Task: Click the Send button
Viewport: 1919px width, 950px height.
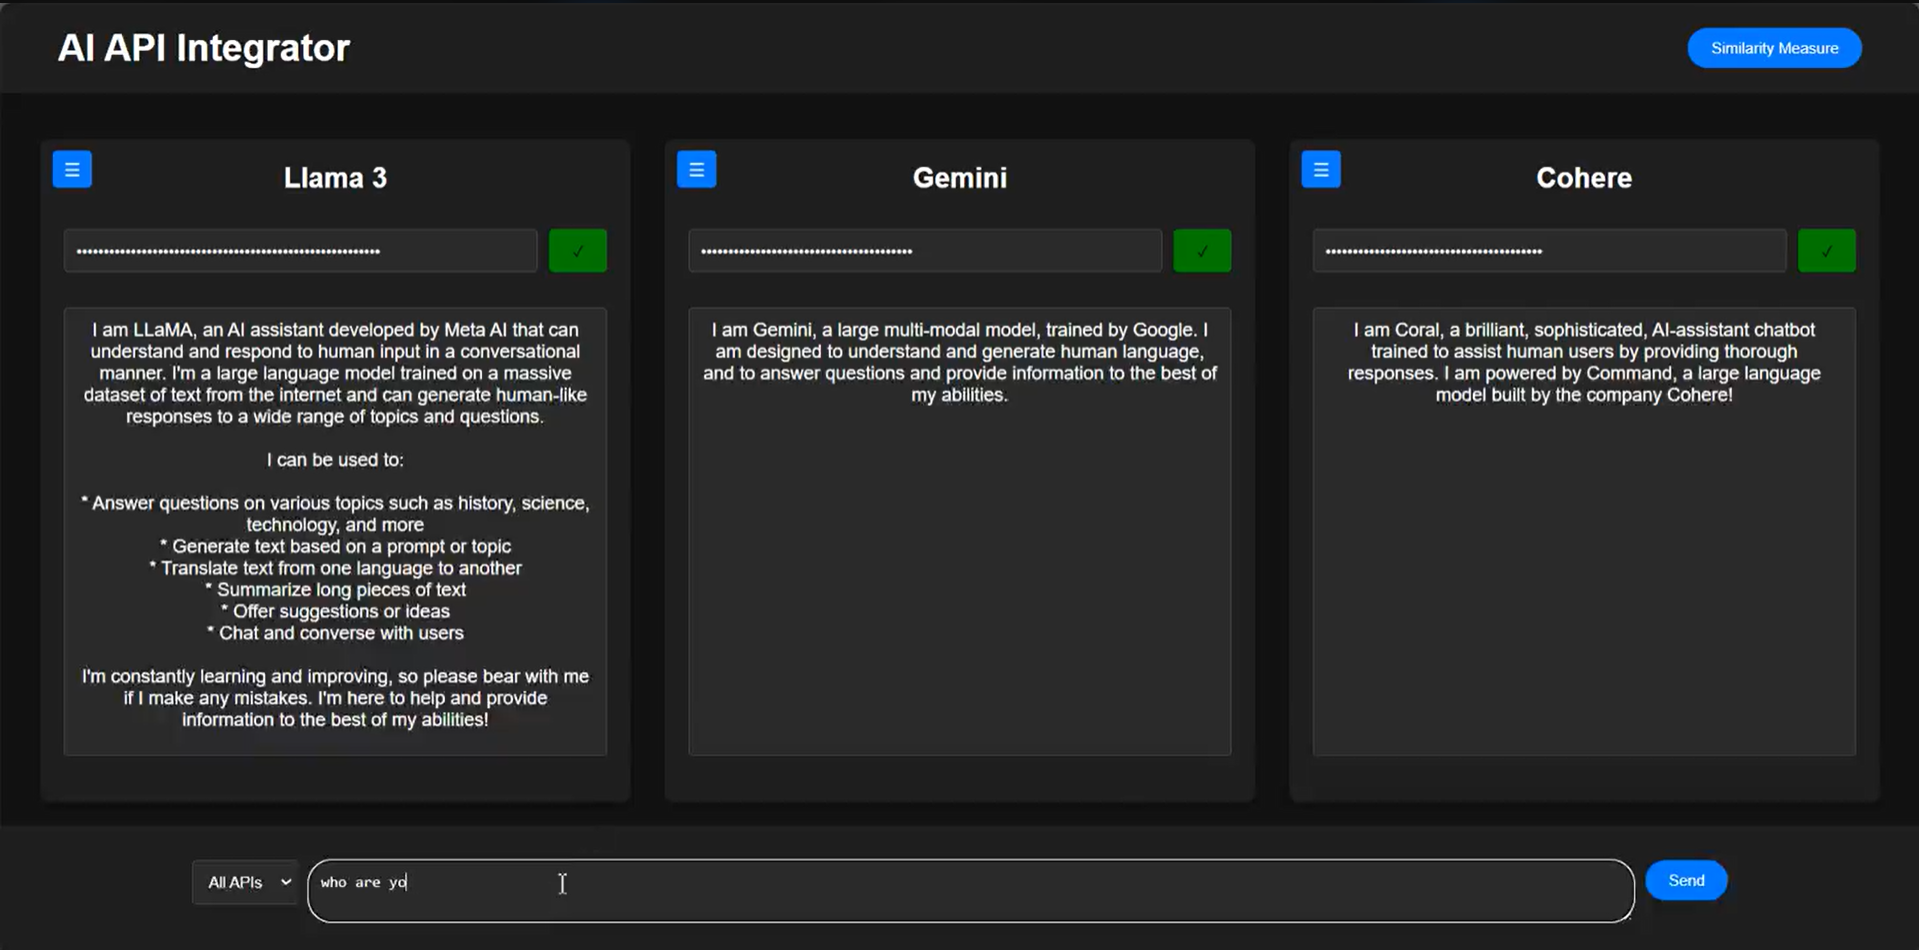Action: click(1686, 881)
